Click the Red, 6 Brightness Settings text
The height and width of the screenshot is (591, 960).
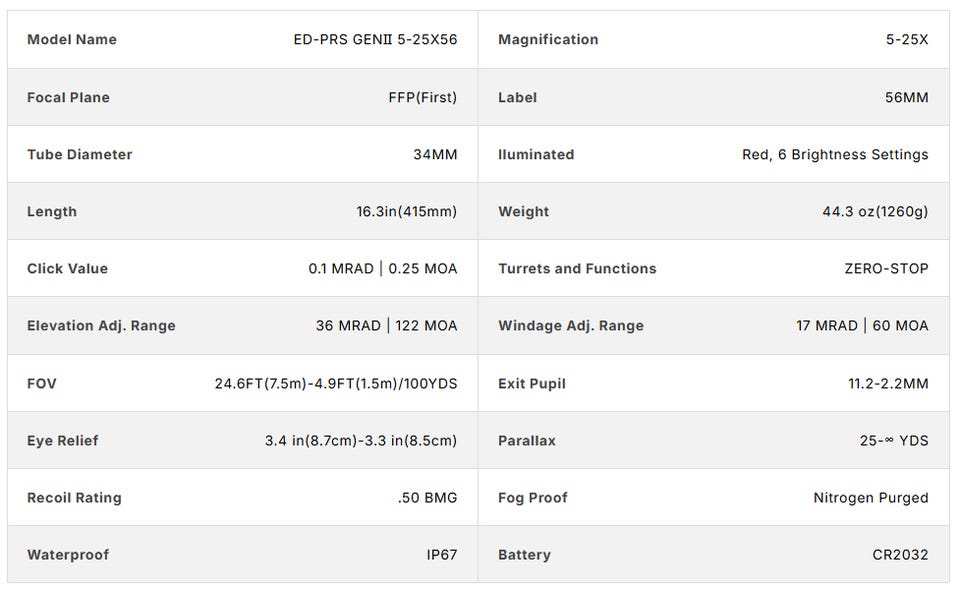click(x=835, y=154)
